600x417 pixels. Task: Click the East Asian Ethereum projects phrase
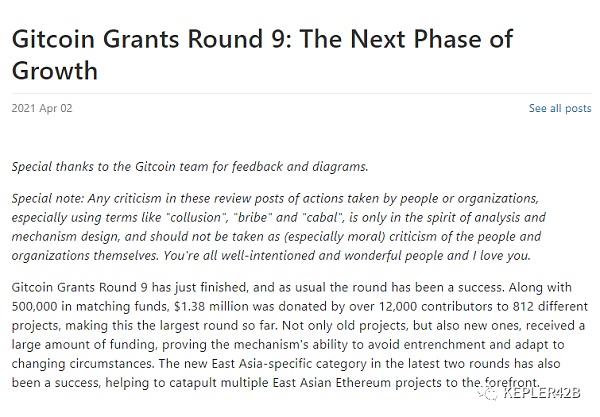332,383
